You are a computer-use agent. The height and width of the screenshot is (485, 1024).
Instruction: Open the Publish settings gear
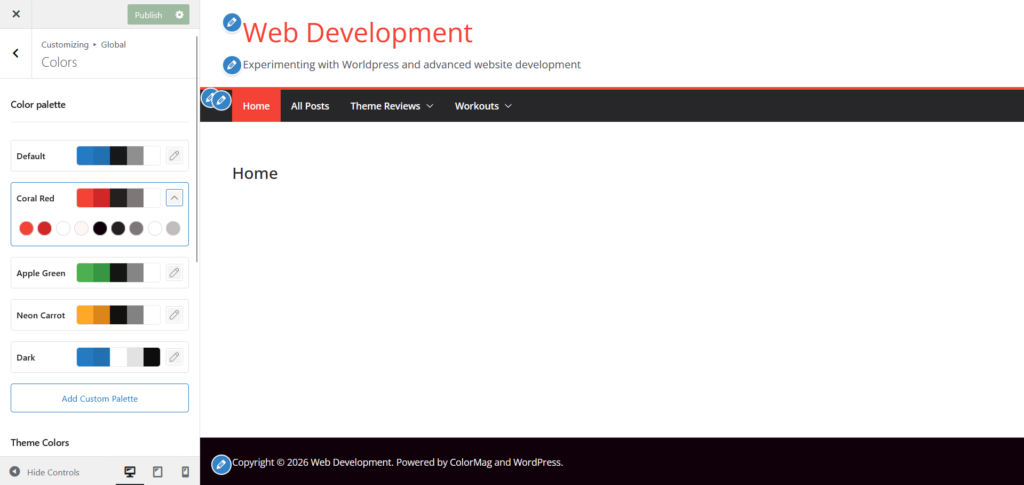[180, 15]
